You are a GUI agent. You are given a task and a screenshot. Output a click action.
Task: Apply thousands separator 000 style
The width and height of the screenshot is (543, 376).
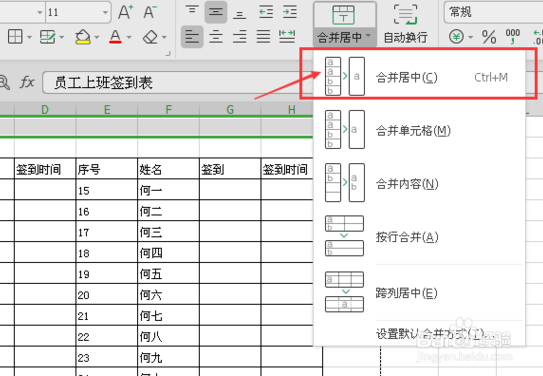pyautogui.click(x=513, y=36)
